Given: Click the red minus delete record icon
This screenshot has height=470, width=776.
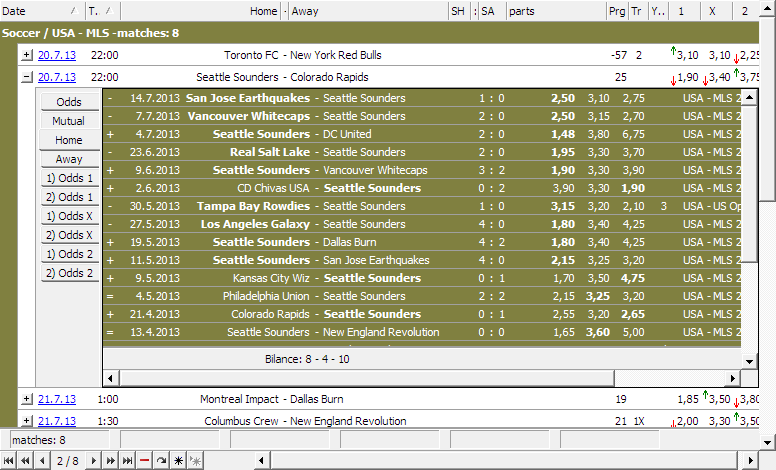Looking at the screenshot, I should 144,461.
